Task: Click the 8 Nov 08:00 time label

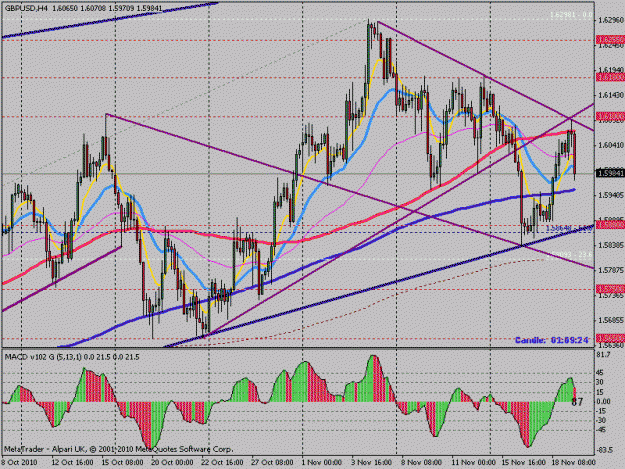Action: [421, 463]
